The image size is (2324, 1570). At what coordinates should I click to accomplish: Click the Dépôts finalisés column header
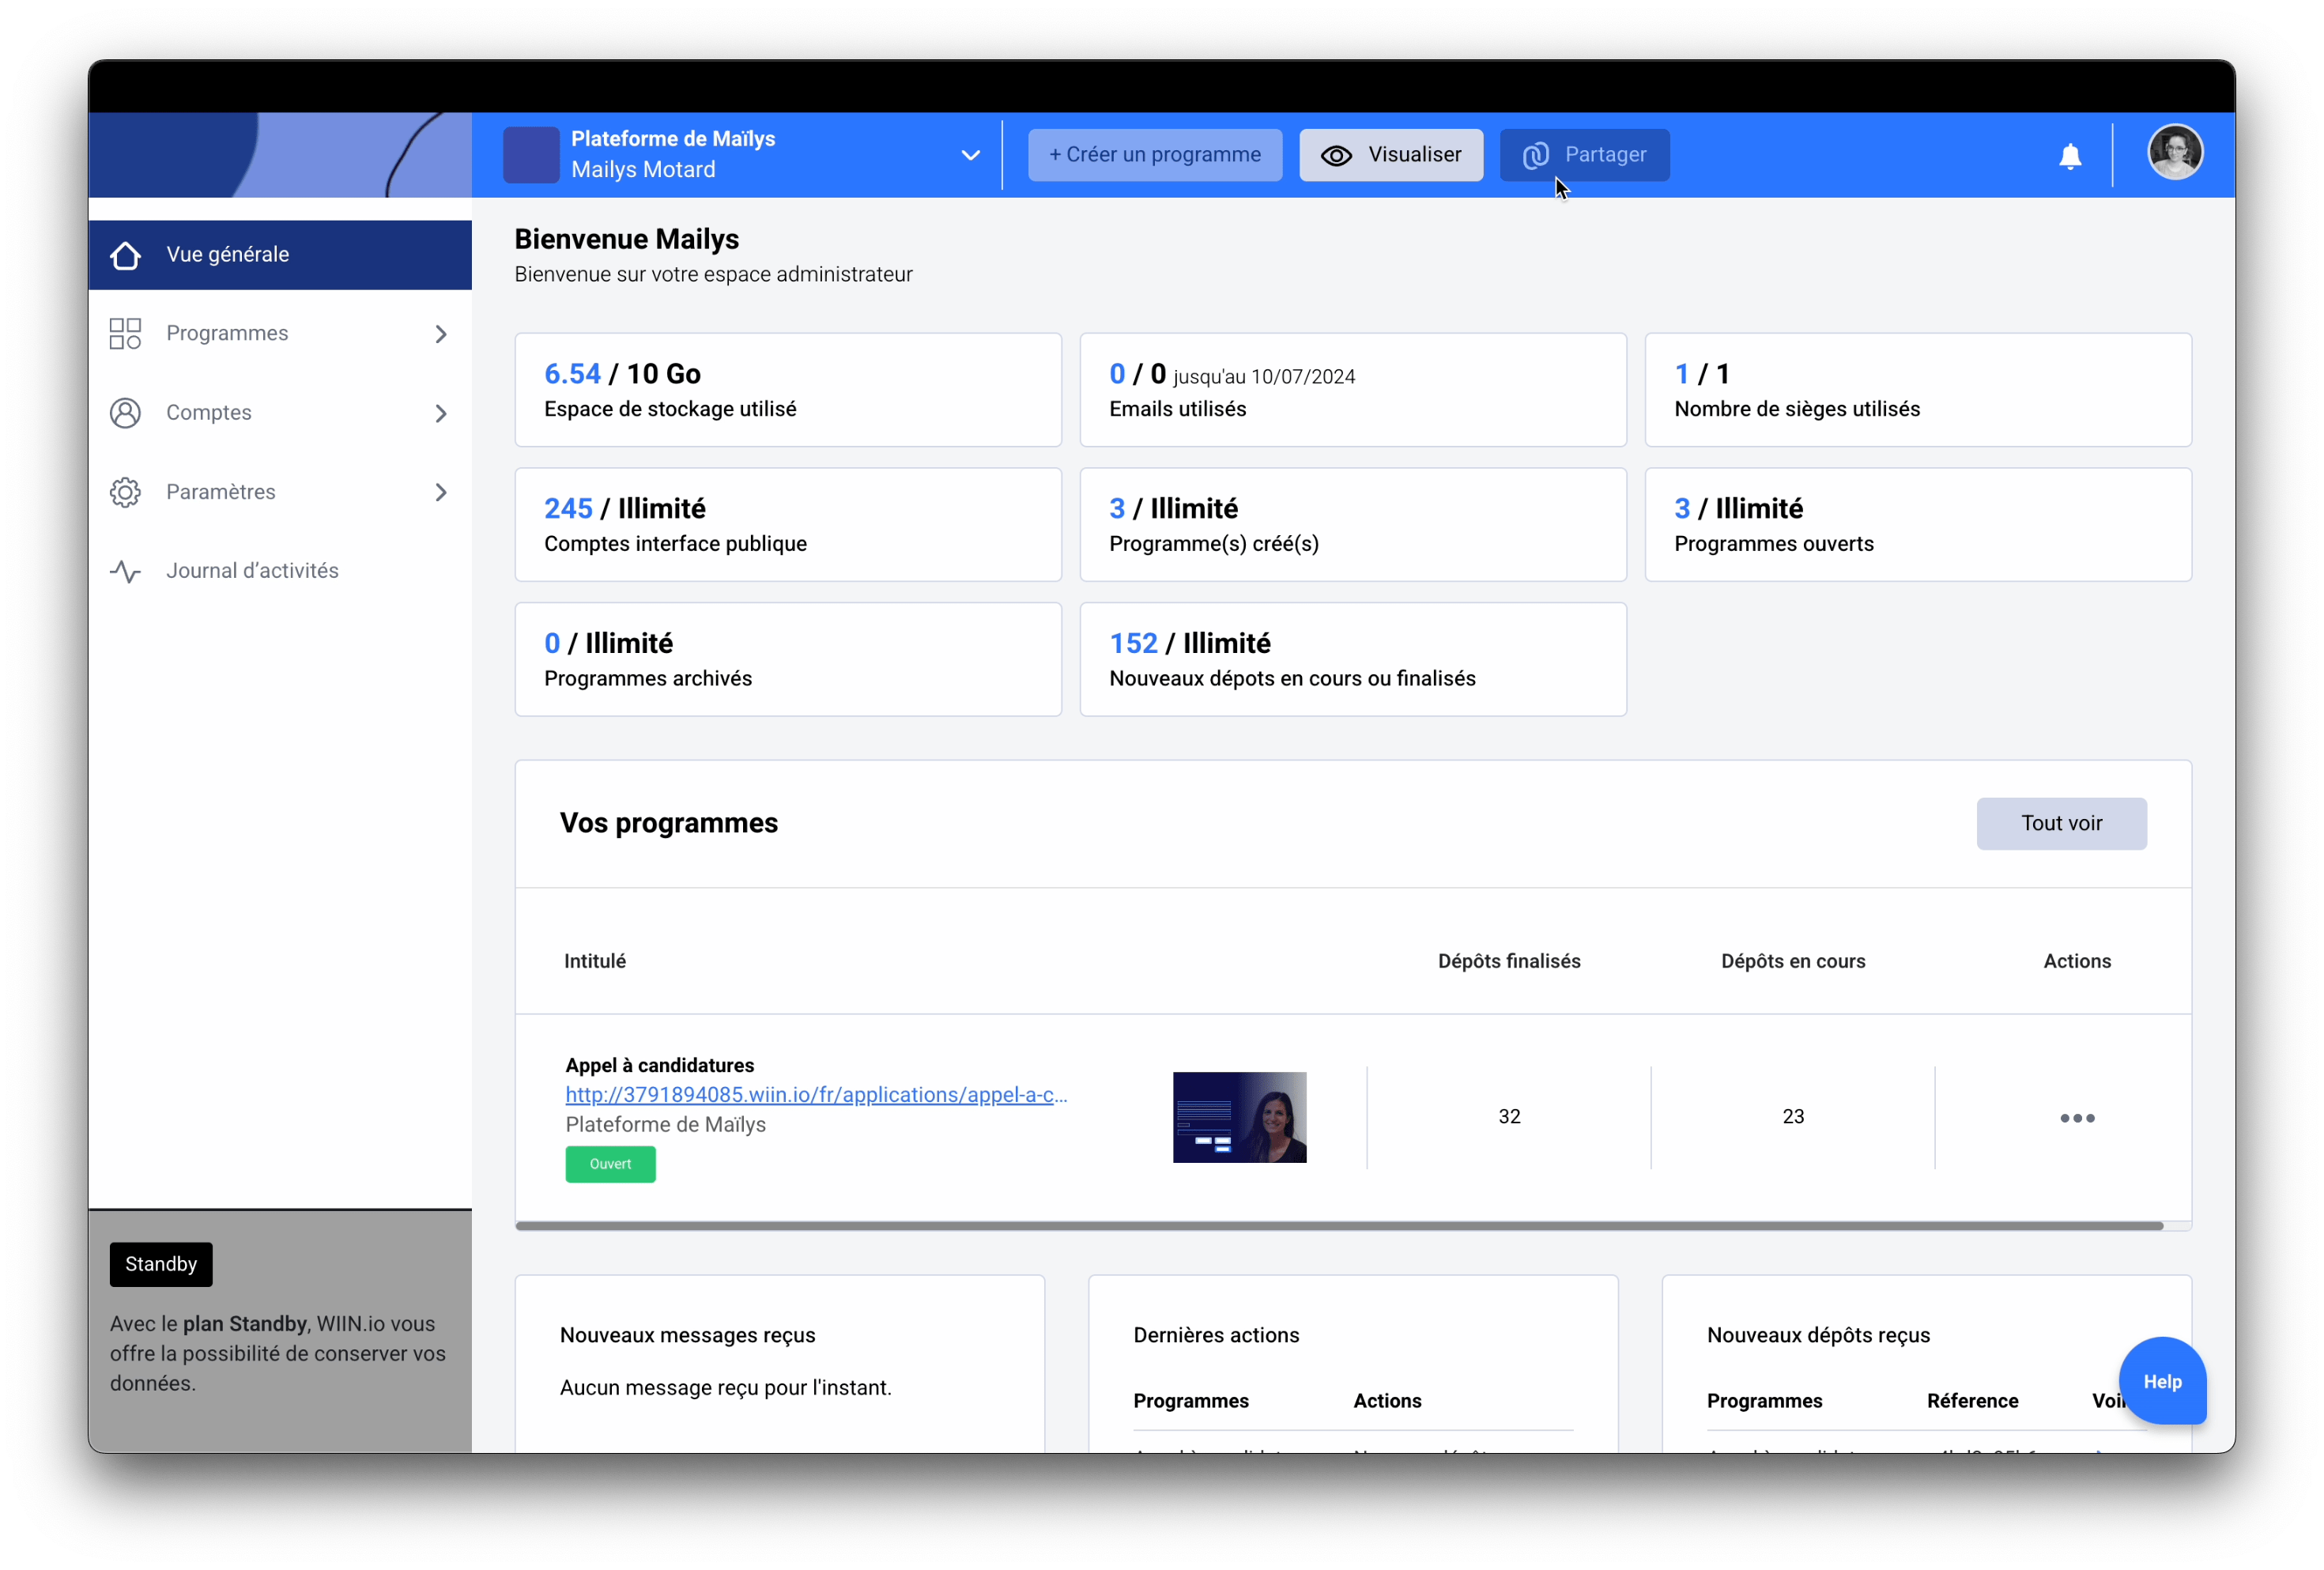click(1509, 961)
